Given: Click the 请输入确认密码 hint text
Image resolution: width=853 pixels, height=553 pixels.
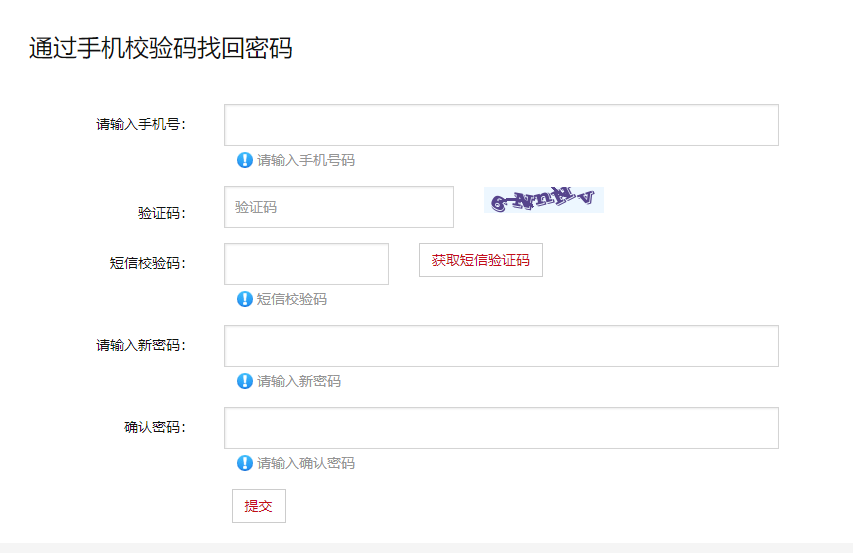Looking at the screenshot, I should (306, 463).
